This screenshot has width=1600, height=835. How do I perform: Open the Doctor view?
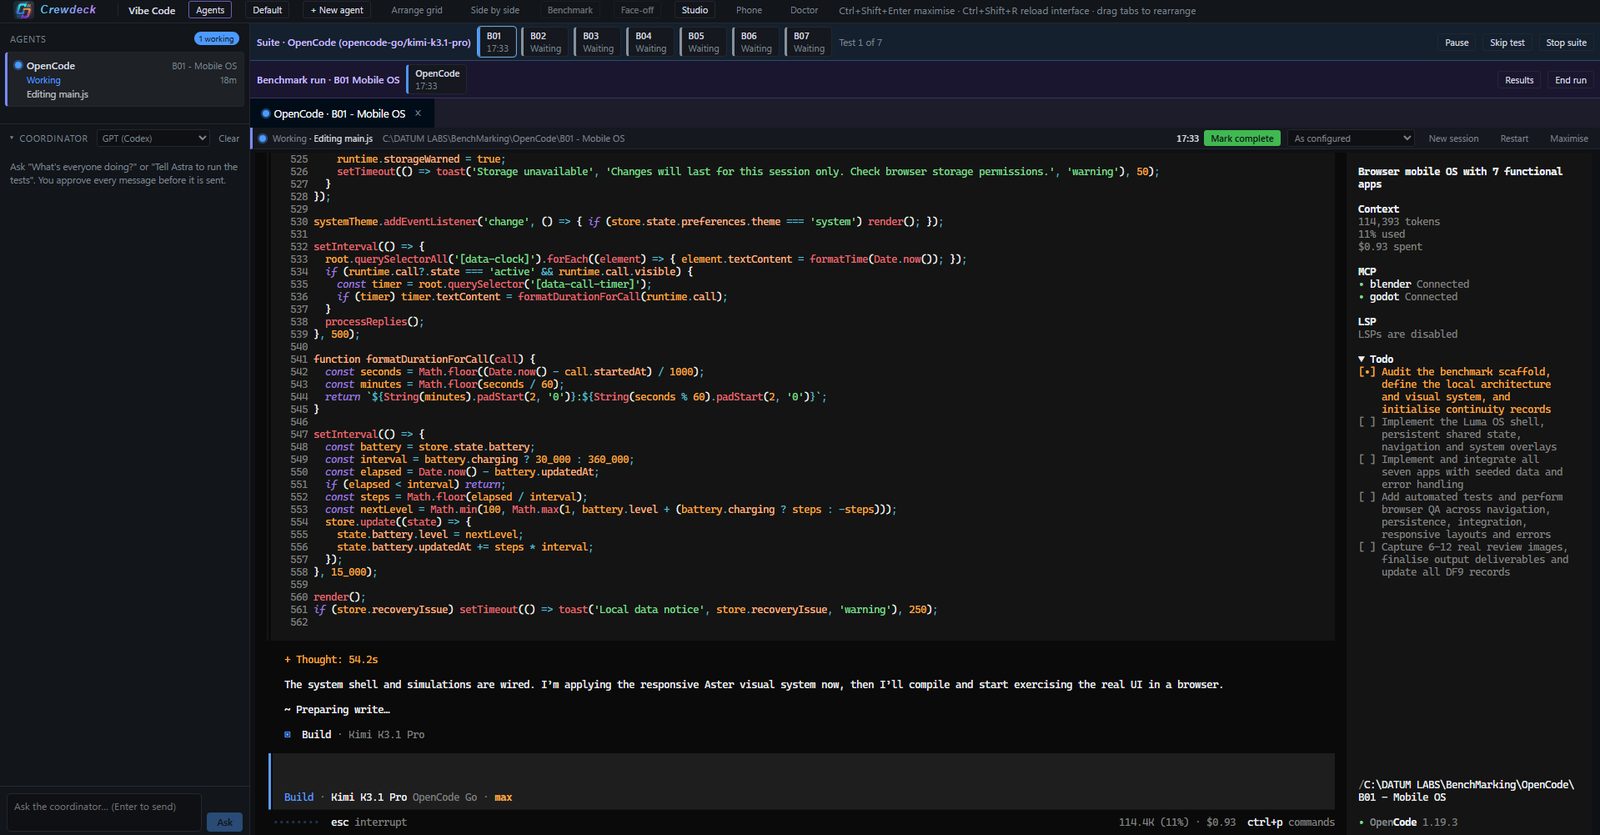804,10
